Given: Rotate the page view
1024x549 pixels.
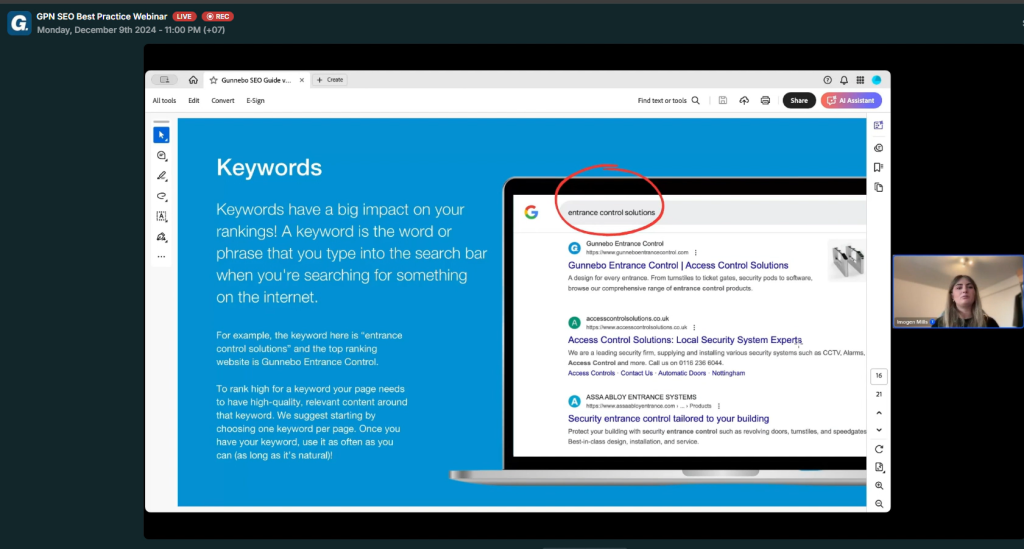Looking at the screenshot, I should click(x=879, y=449).
